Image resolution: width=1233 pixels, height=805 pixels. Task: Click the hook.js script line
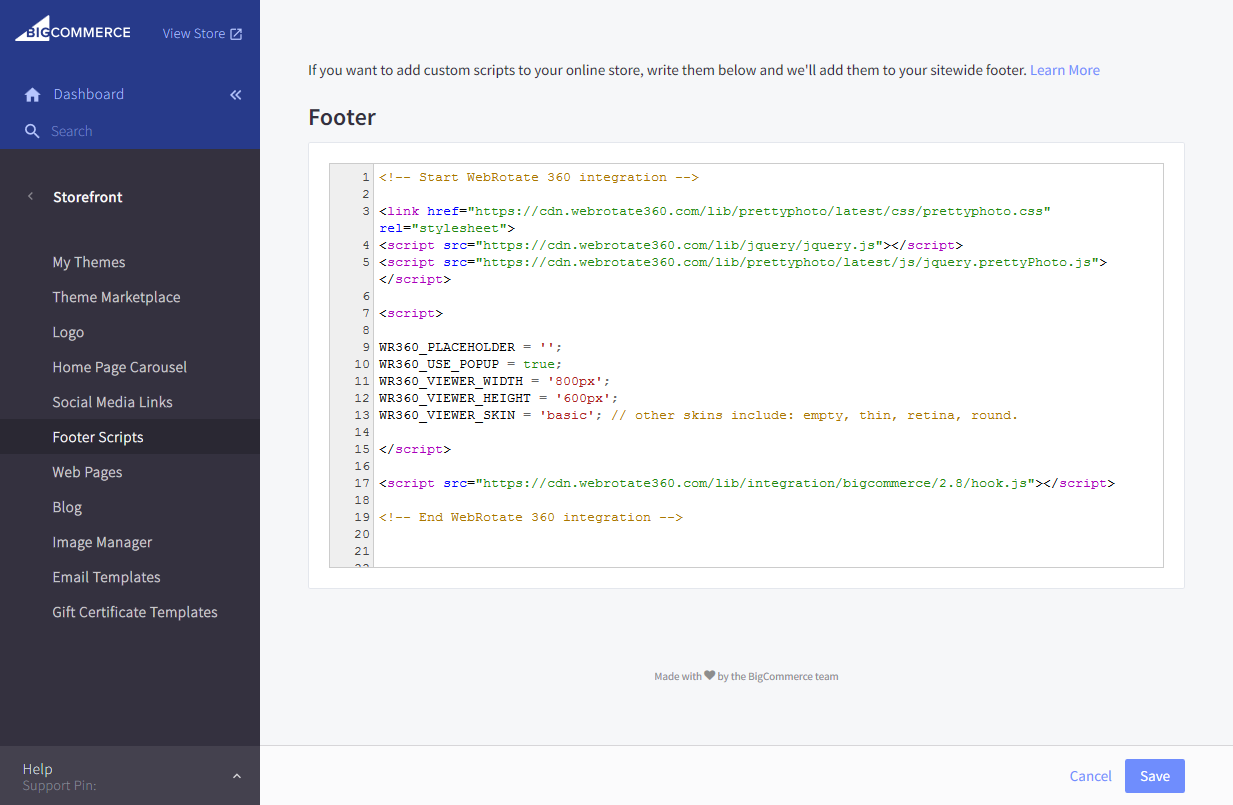(x=747, y=483)
